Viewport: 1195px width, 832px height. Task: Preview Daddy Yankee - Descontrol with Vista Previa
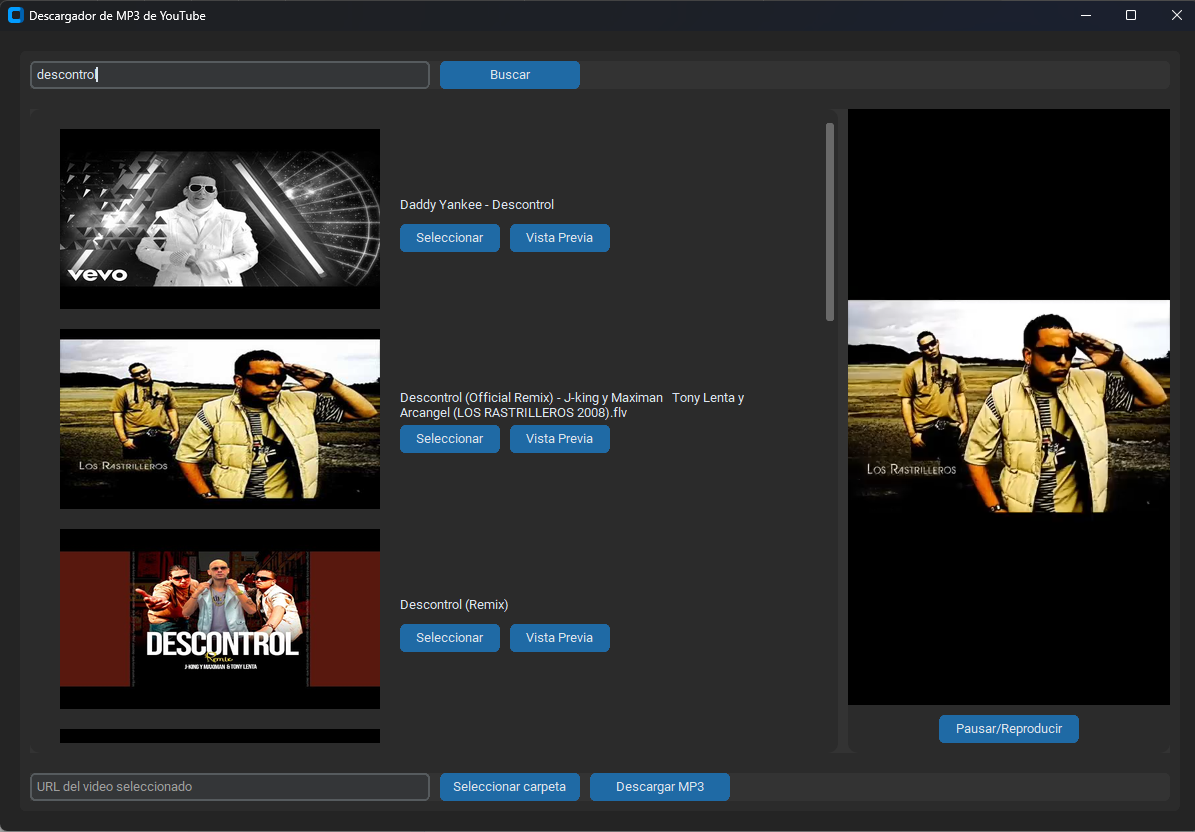click(559, 238)
